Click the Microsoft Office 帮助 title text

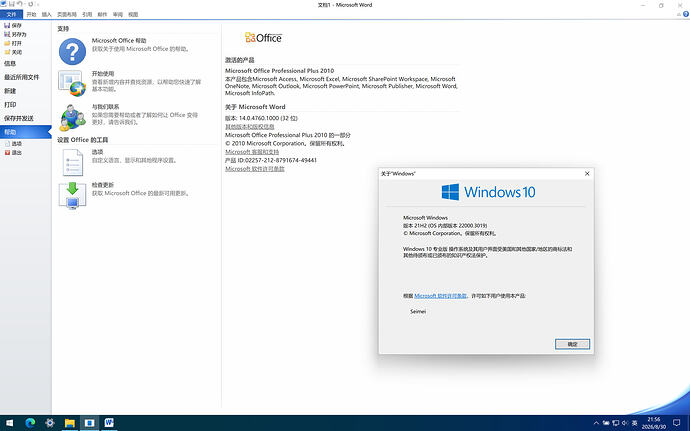coord(119,40)
